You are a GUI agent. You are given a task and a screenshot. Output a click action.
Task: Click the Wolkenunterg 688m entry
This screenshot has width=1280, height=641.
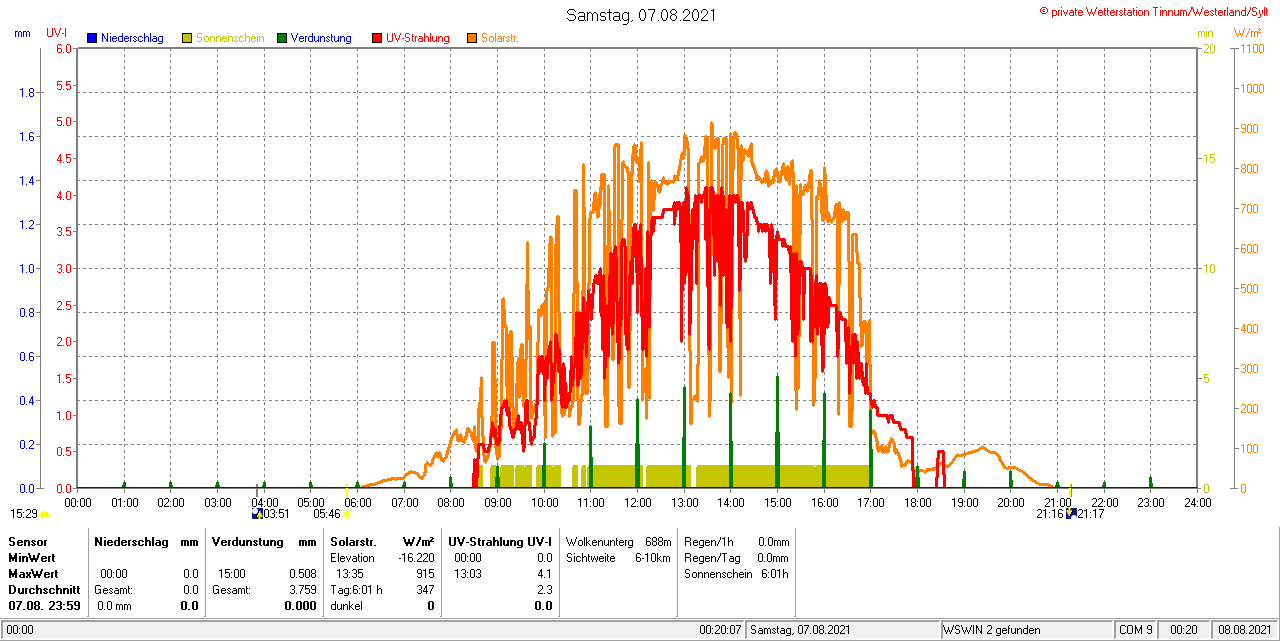click(618, 541)
